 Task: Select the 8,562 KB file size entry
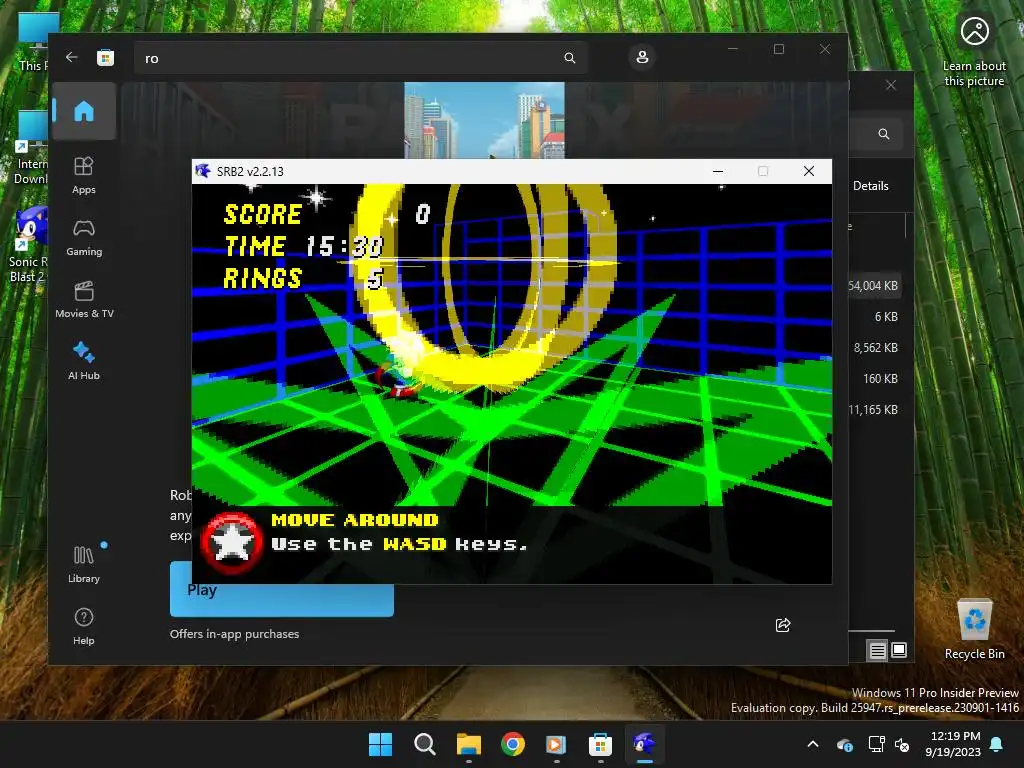(876, 348)
